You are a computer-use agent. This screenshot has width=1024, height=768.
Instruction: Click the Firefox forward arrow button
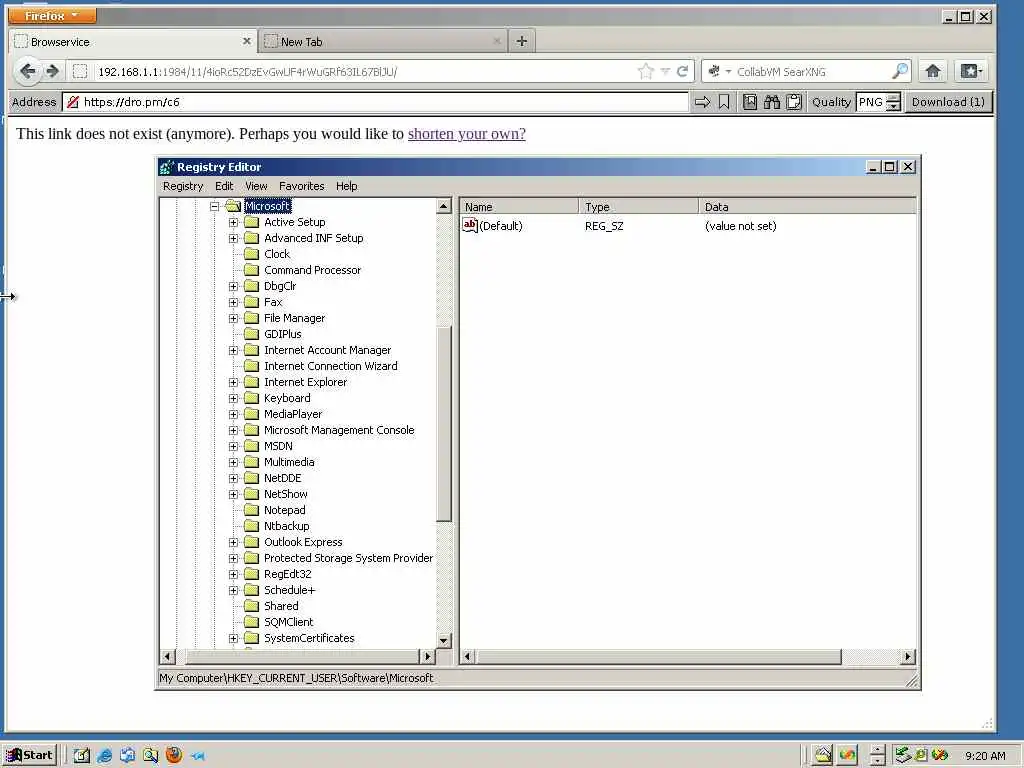click(x=53, y=71)
